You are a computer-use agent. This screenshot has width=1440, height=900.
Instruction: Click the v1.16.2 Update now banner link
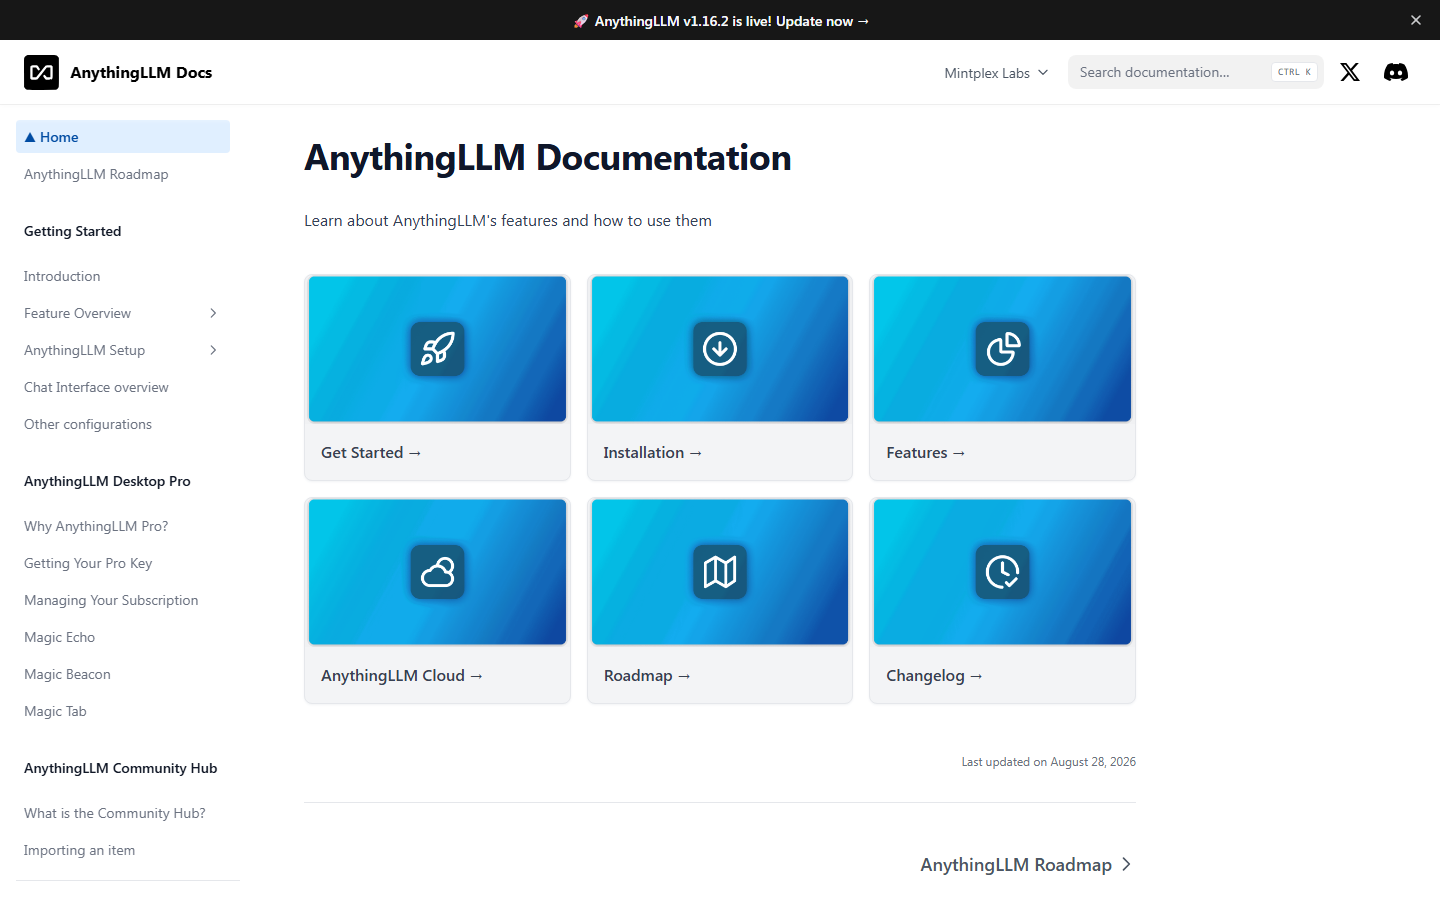point(722,21)
